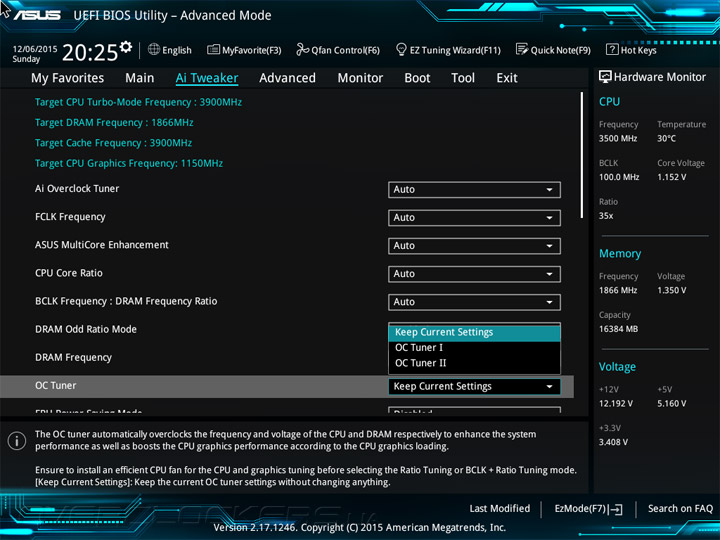The image size is (720, 540).
Task: Click the 3500 MHz CPU frequency value
Action: [x=618, y=138]
